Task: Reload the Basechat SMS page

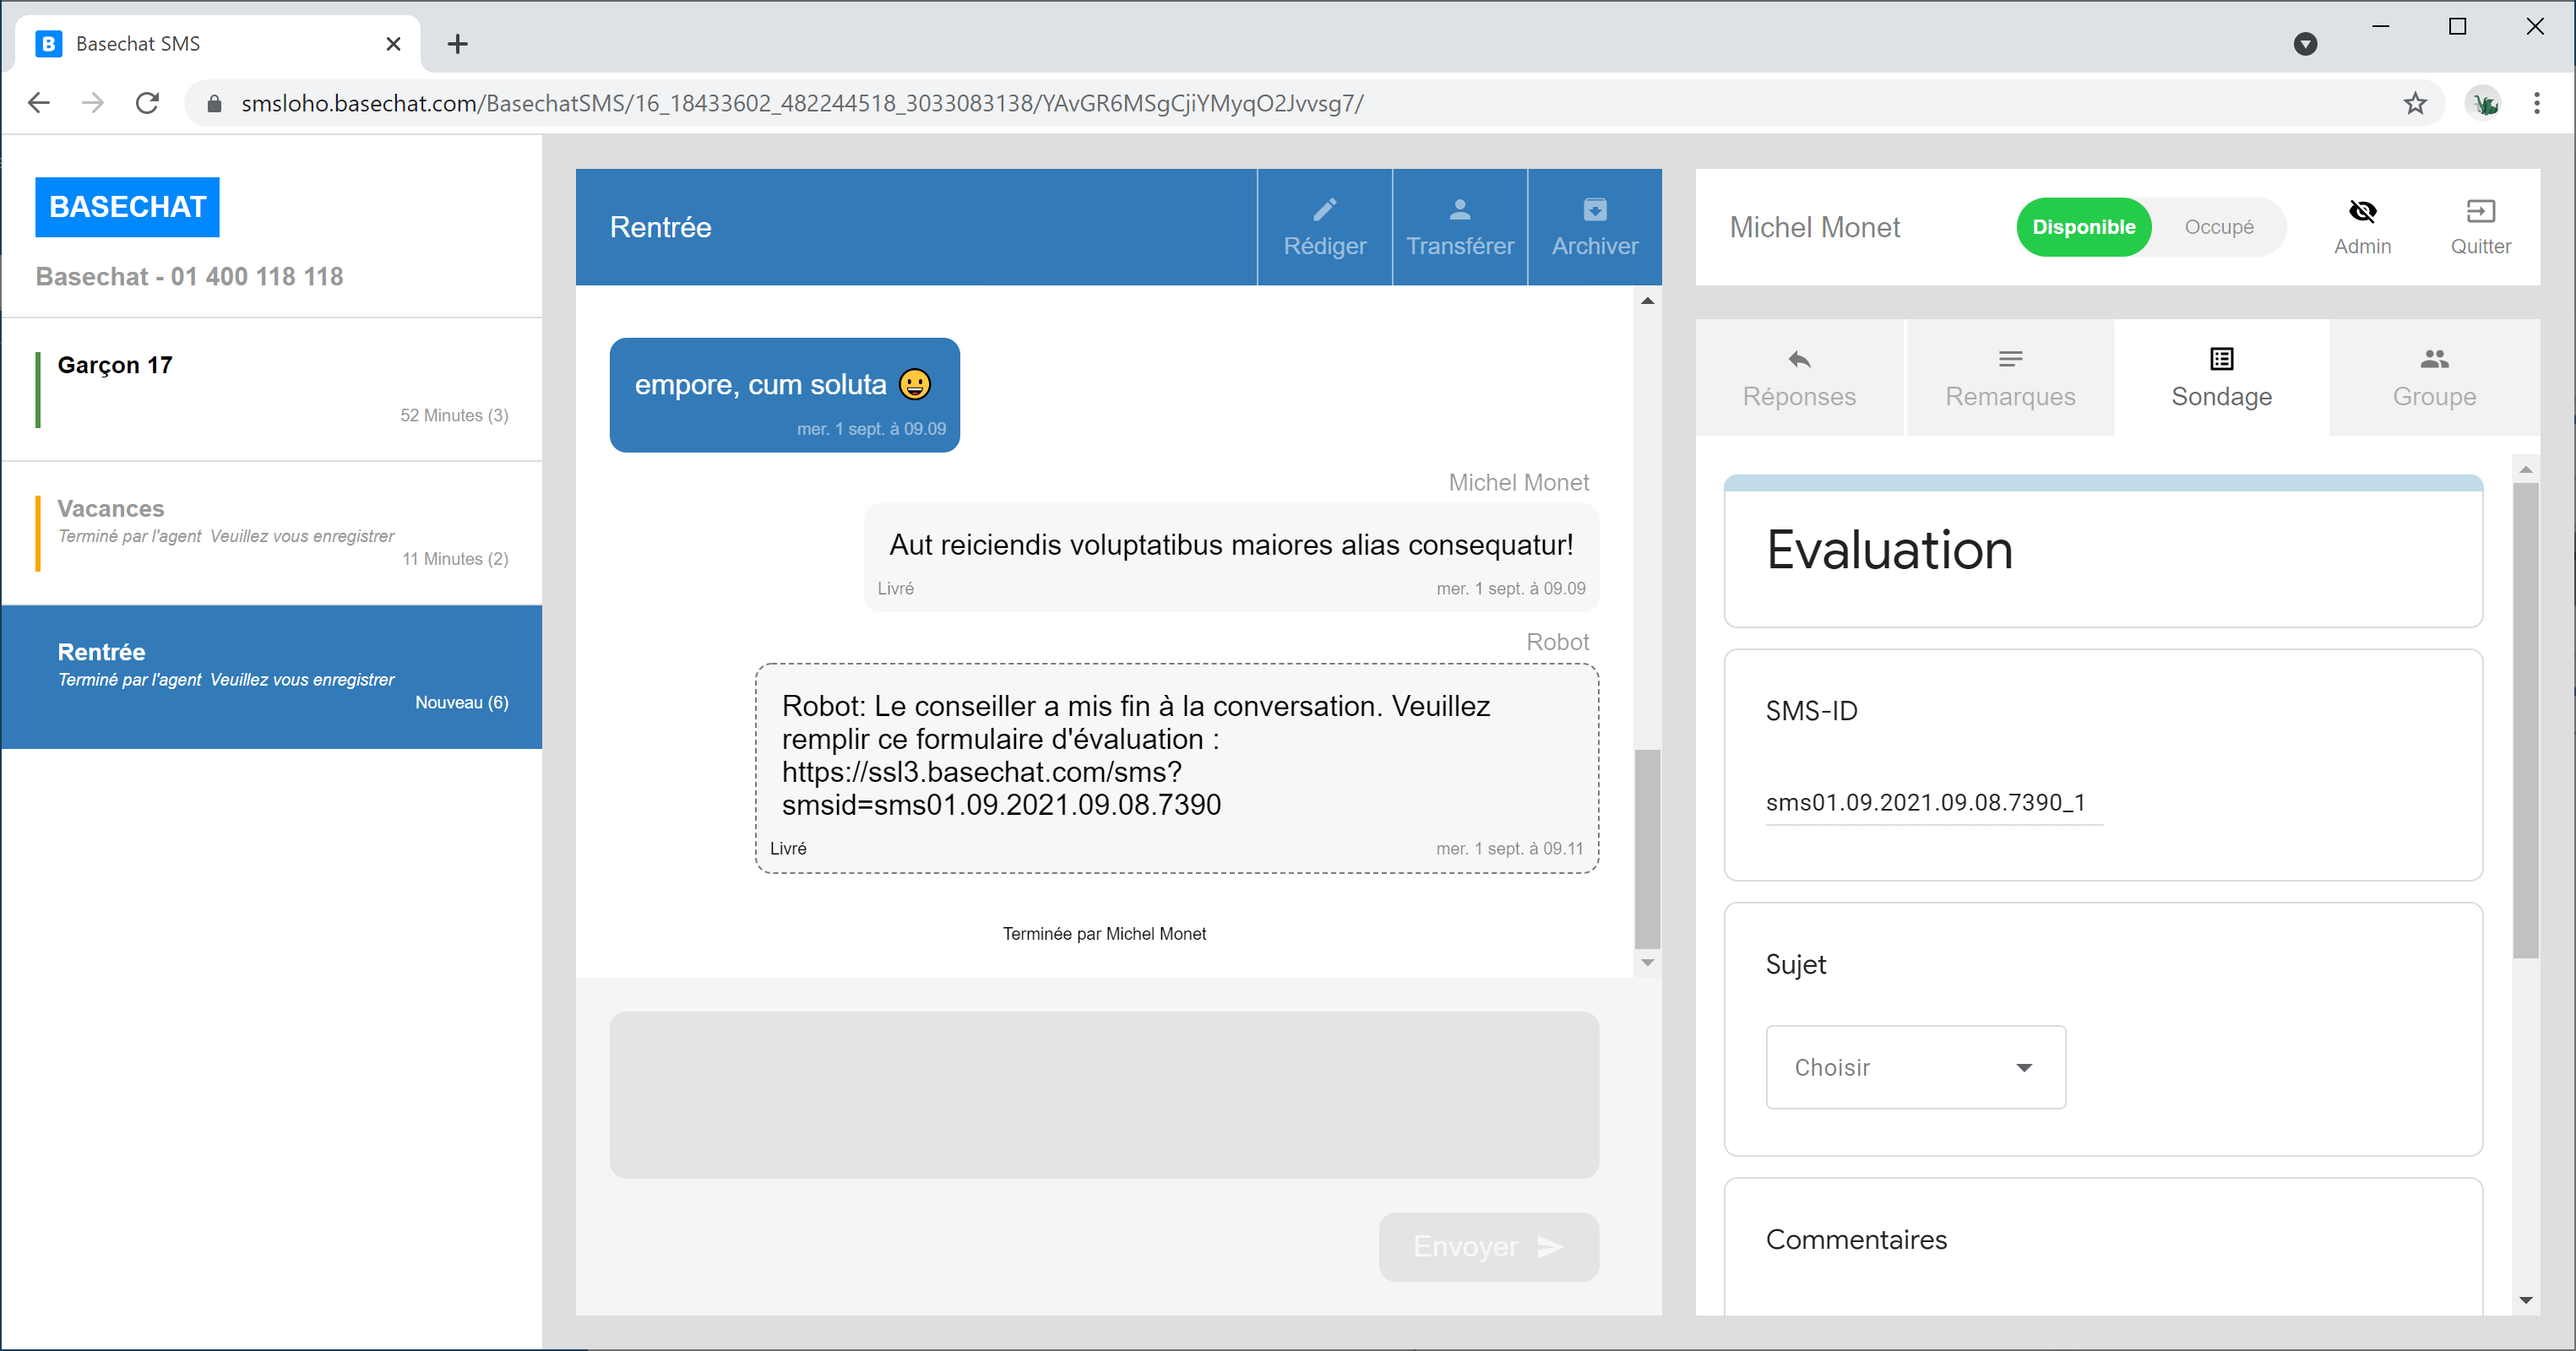Action: pyautogui.click(x=147, y=103)
